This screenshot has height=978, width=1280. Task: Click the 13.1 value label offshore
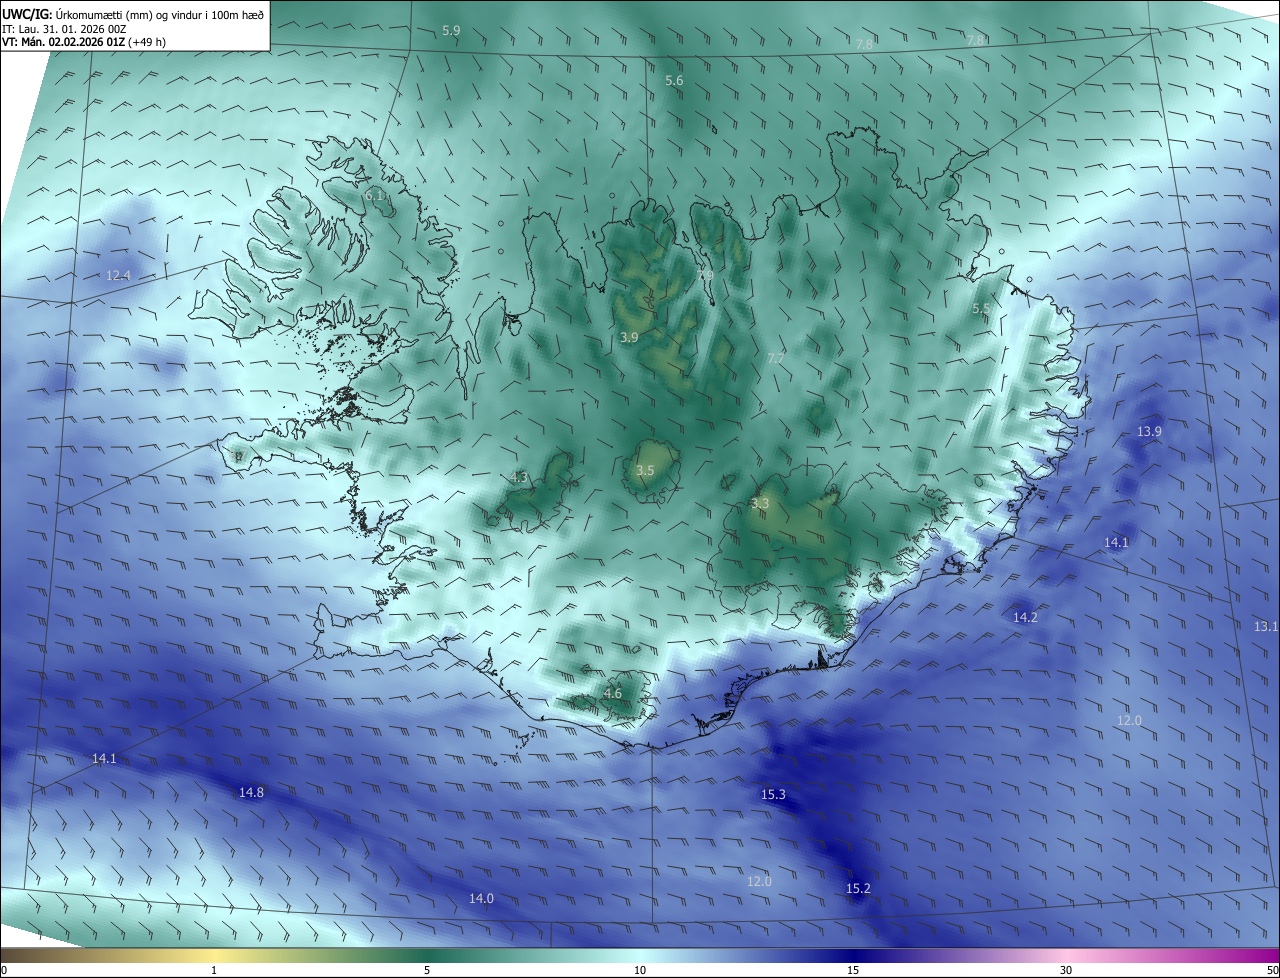[x=1266, y=626]
